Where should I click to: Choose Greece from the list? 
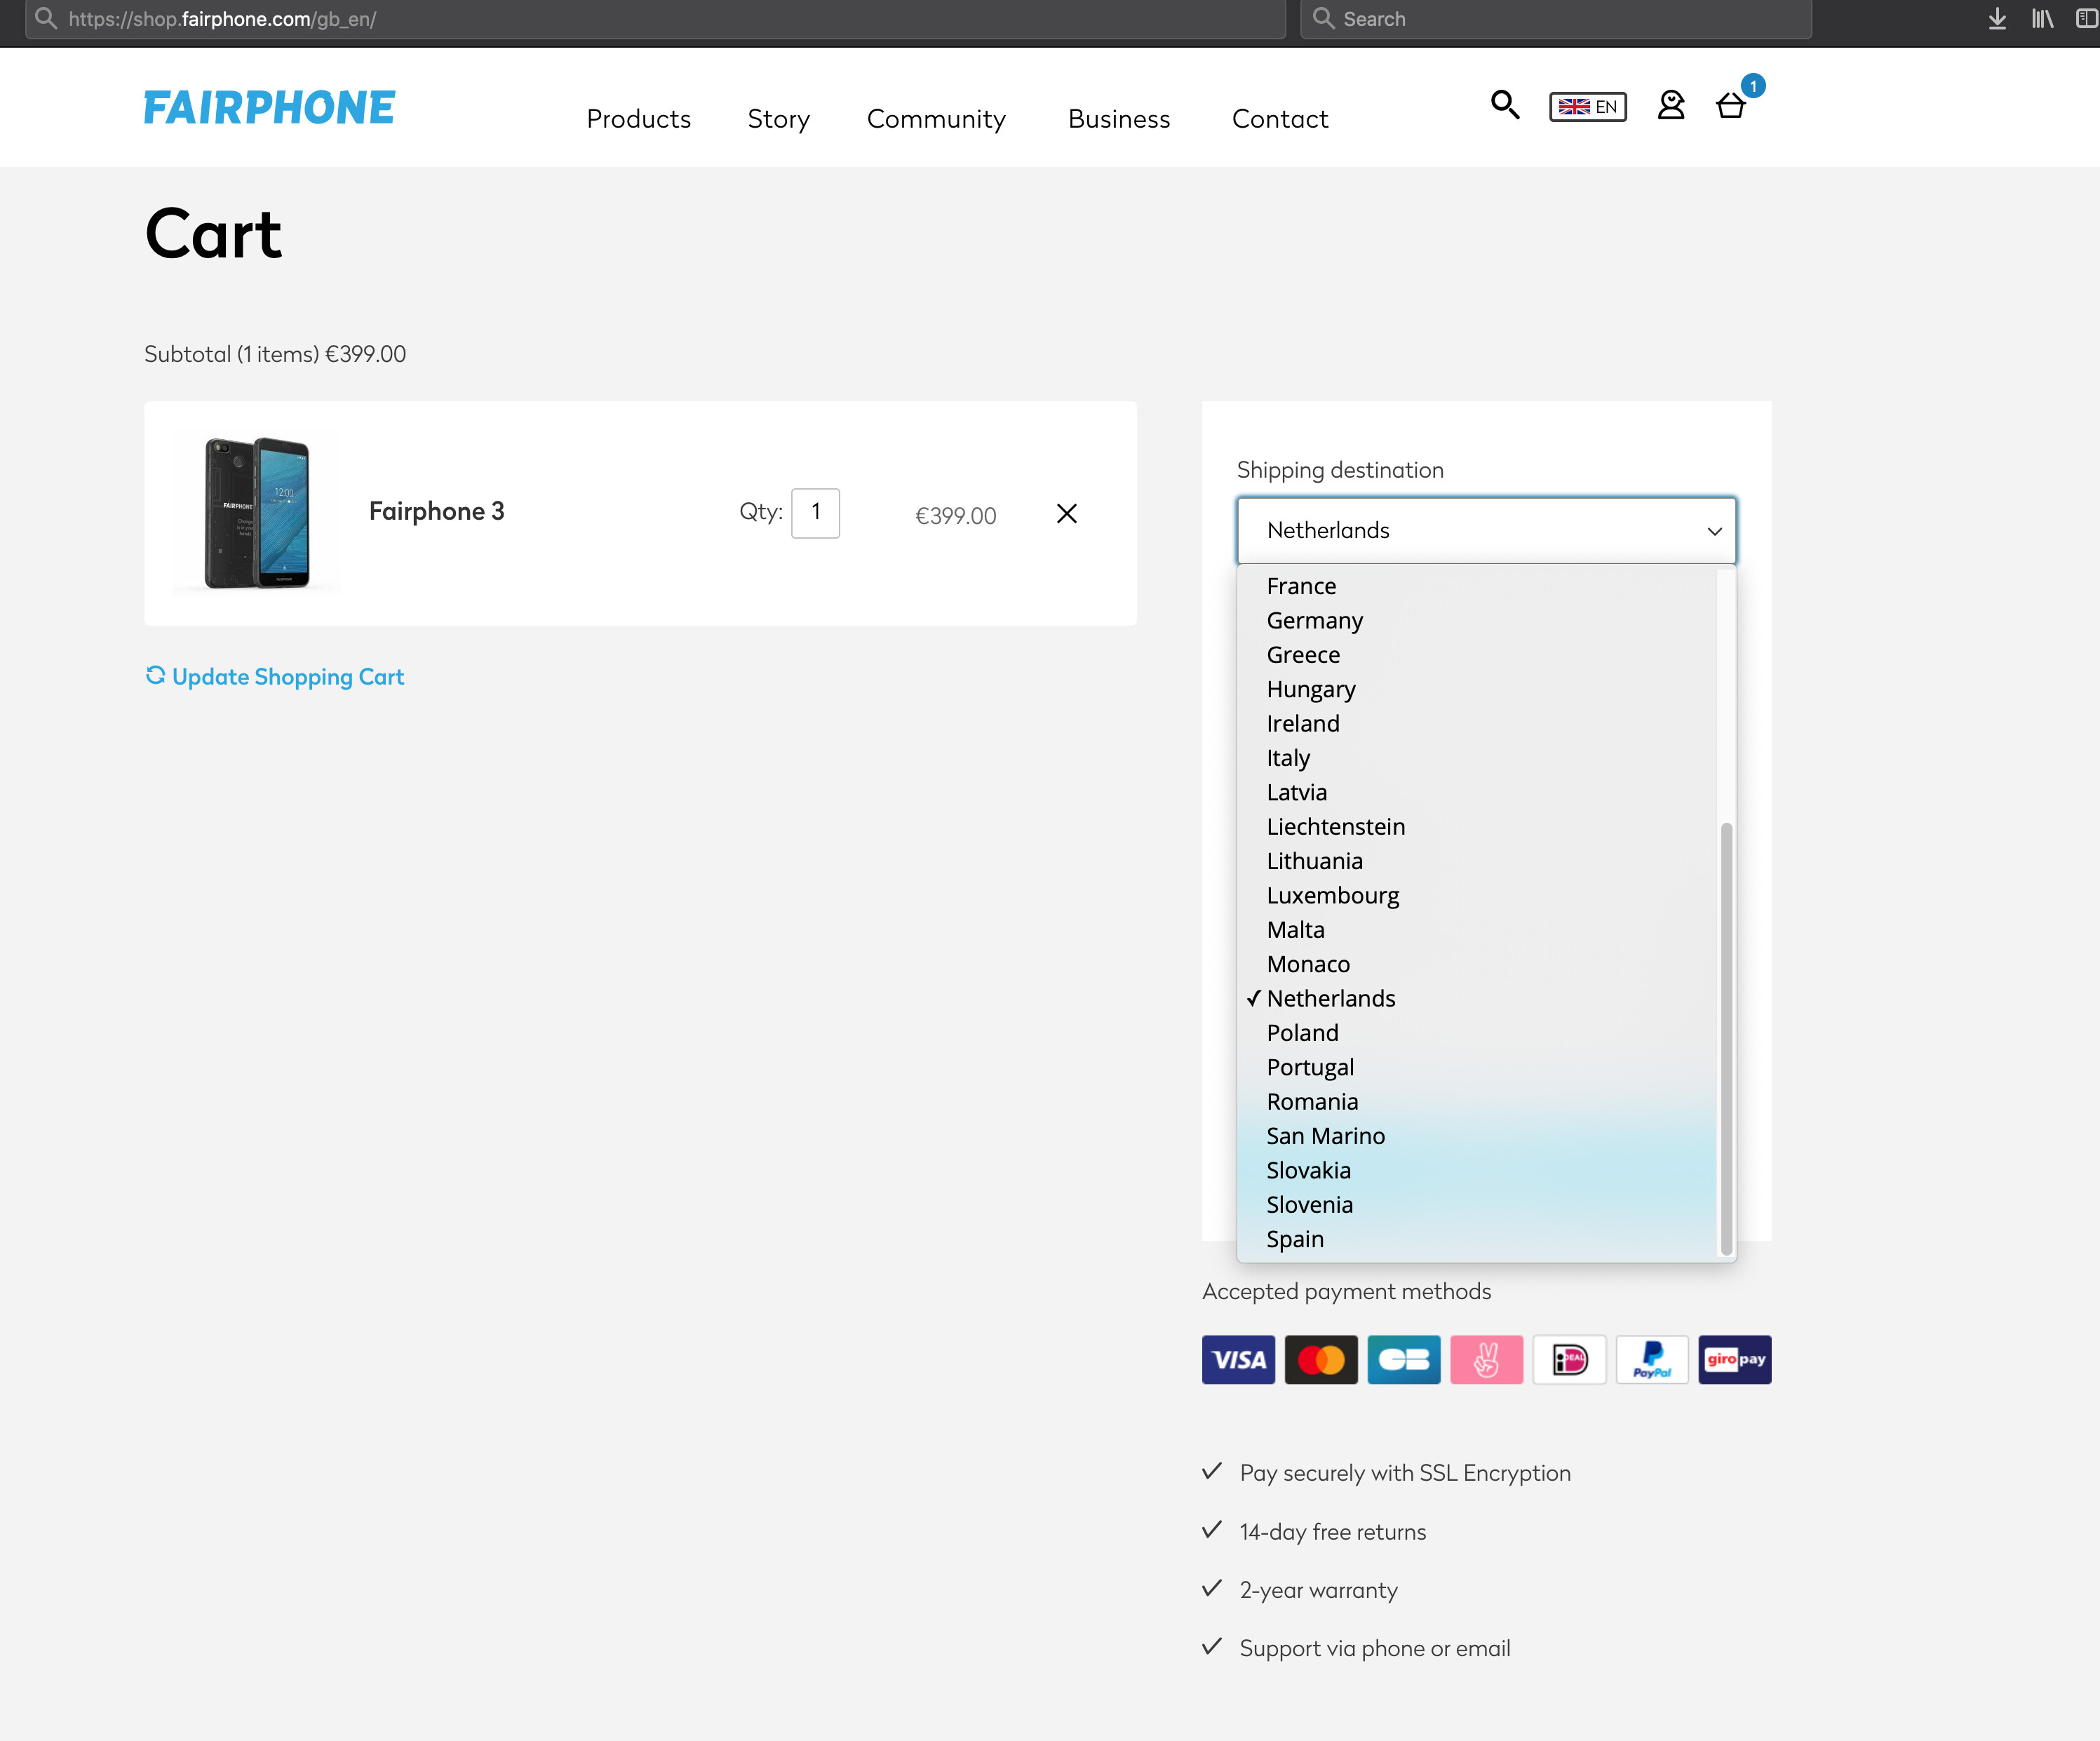pyautogui.click(x=1476, y=655)
